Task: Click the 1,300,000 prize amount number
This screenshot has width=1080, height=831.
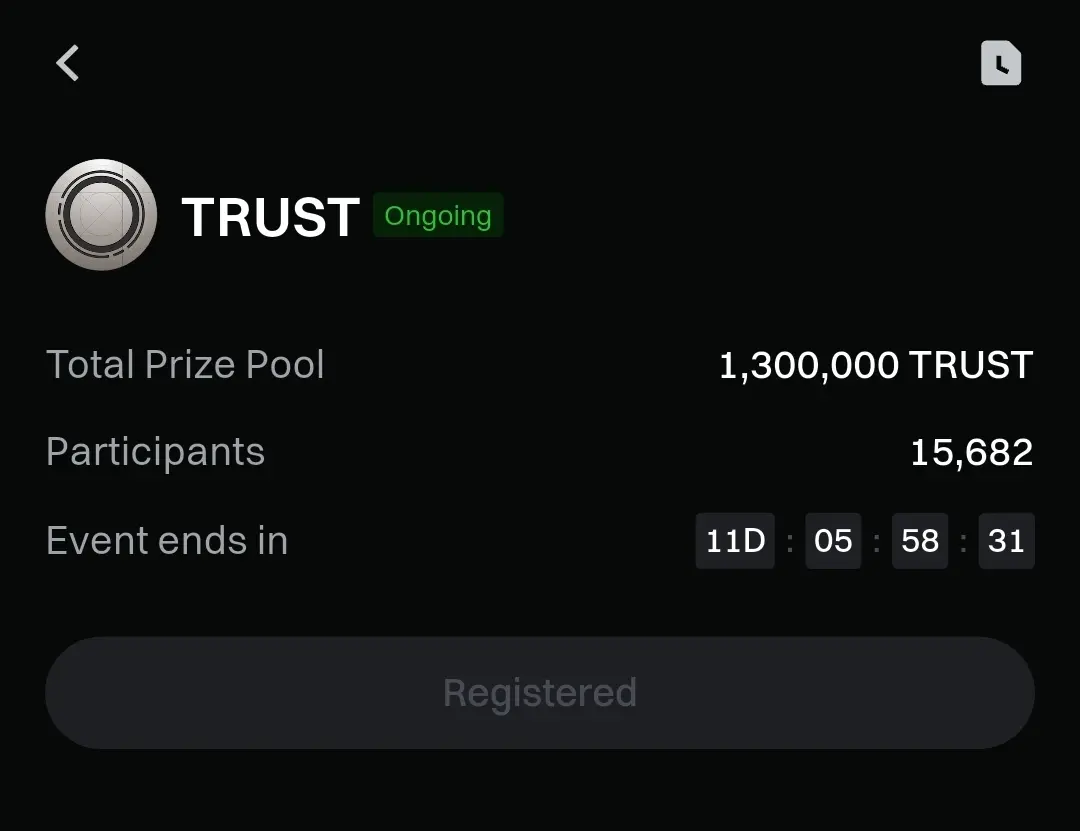Action: pos(809,366)
